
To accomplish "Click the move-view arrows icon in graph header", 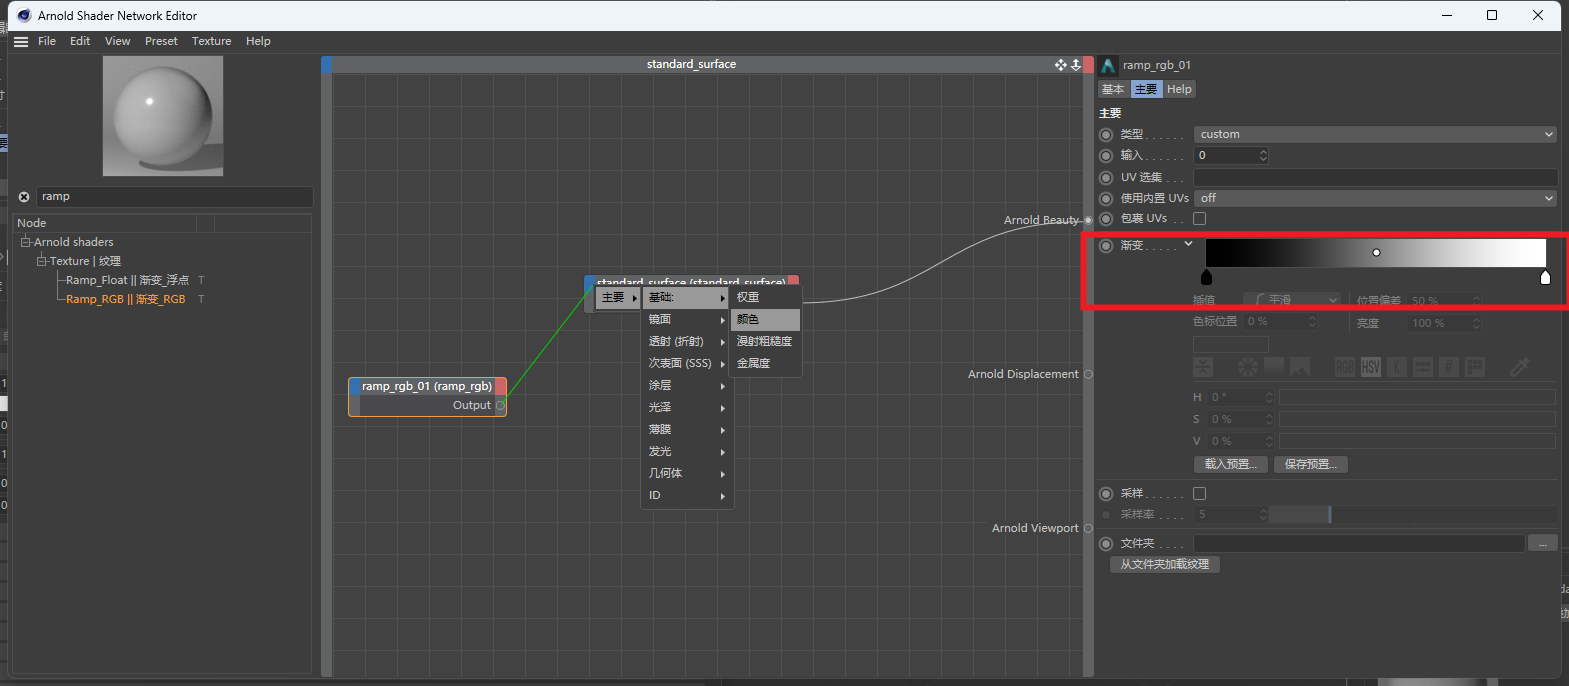I will coord(1060,64).
